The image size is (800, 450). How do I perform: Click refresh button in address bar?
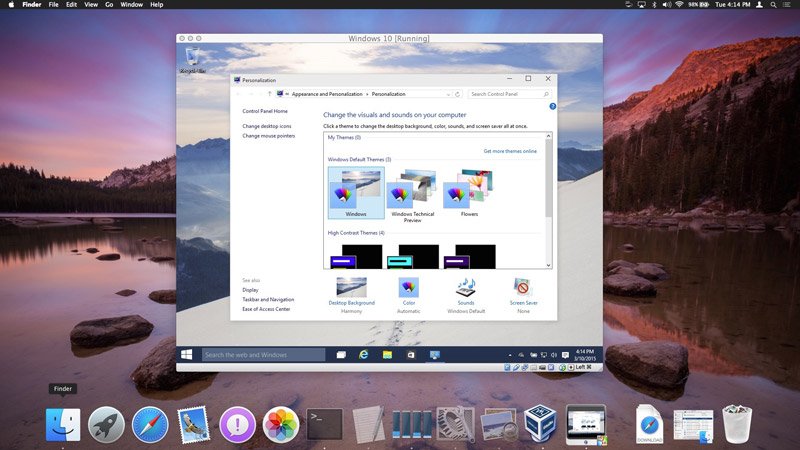pyautogui.click(x=458, y=94)
